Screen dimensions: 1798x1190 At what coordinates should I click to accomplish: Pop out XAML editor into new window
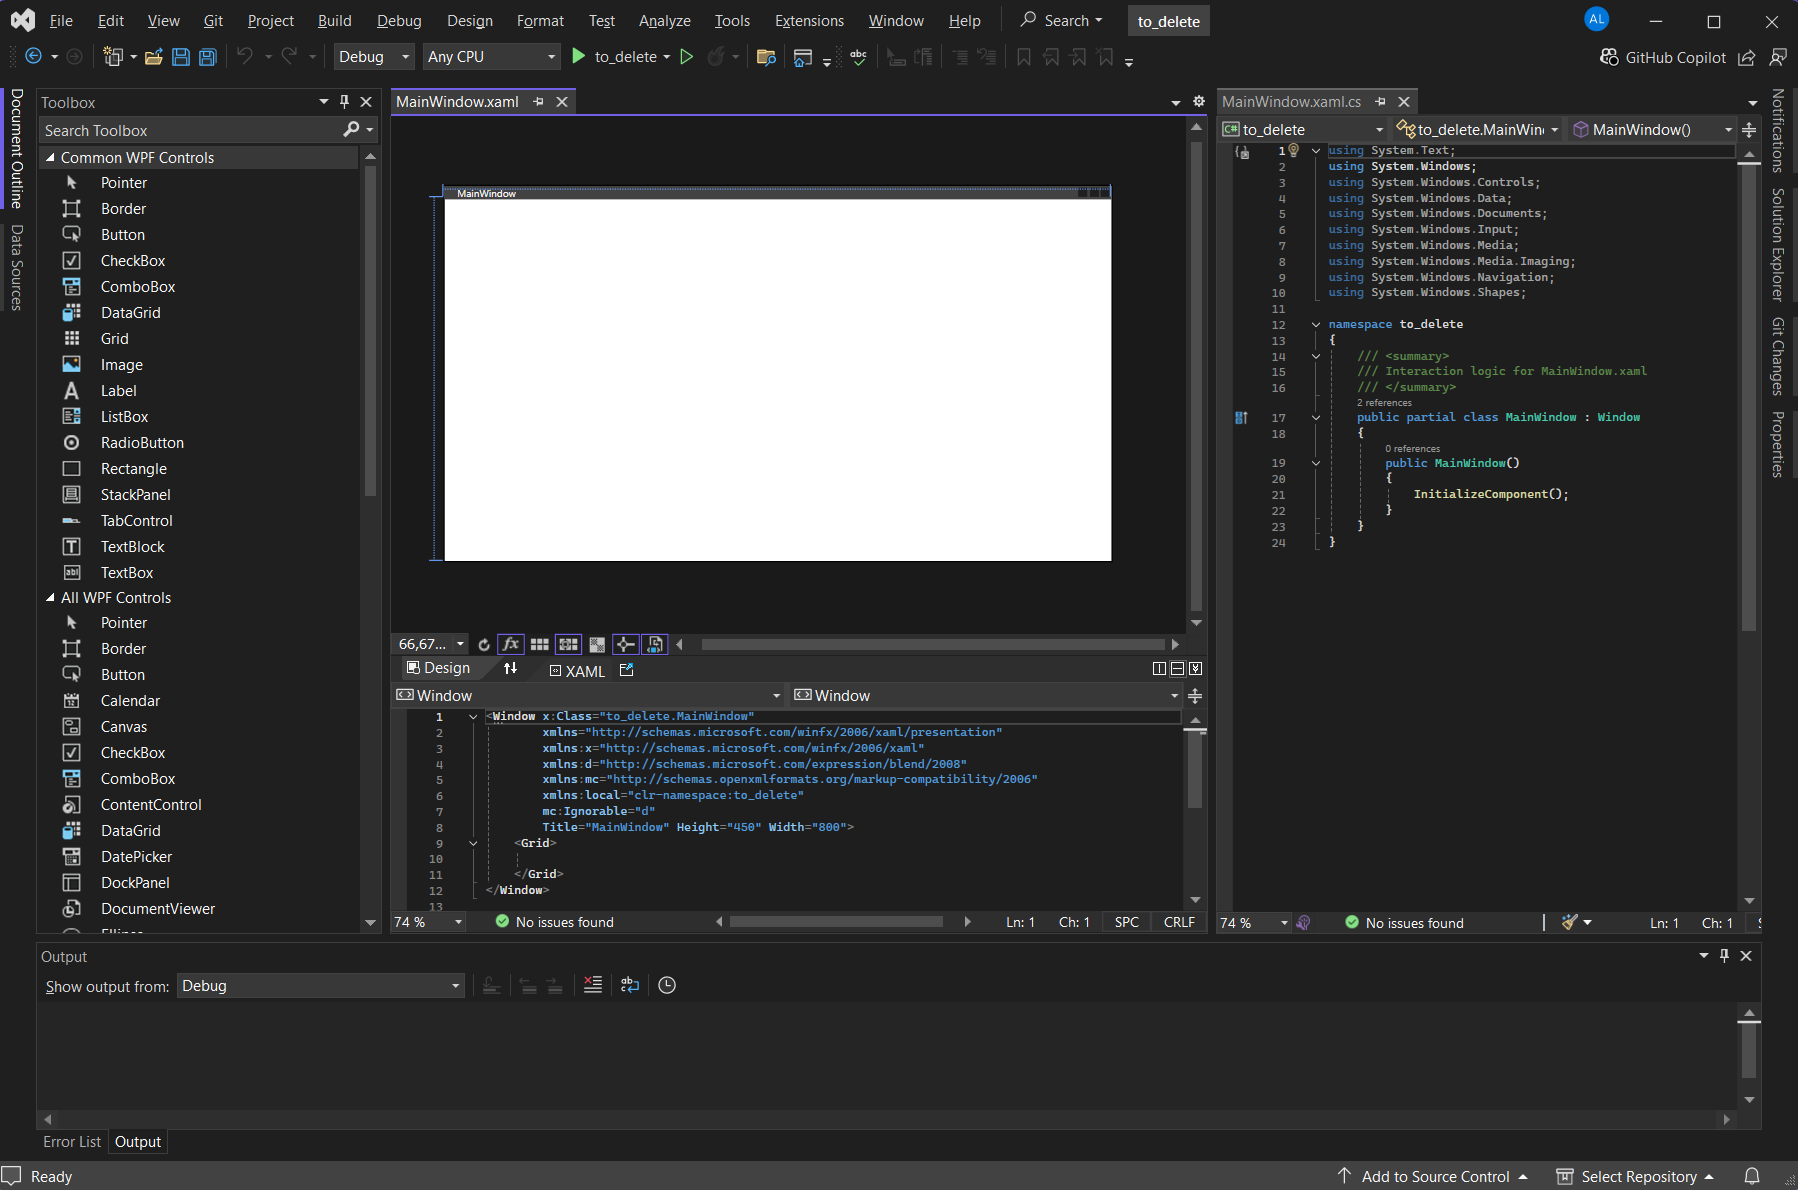pyautogui.click(x=627, y=670)
